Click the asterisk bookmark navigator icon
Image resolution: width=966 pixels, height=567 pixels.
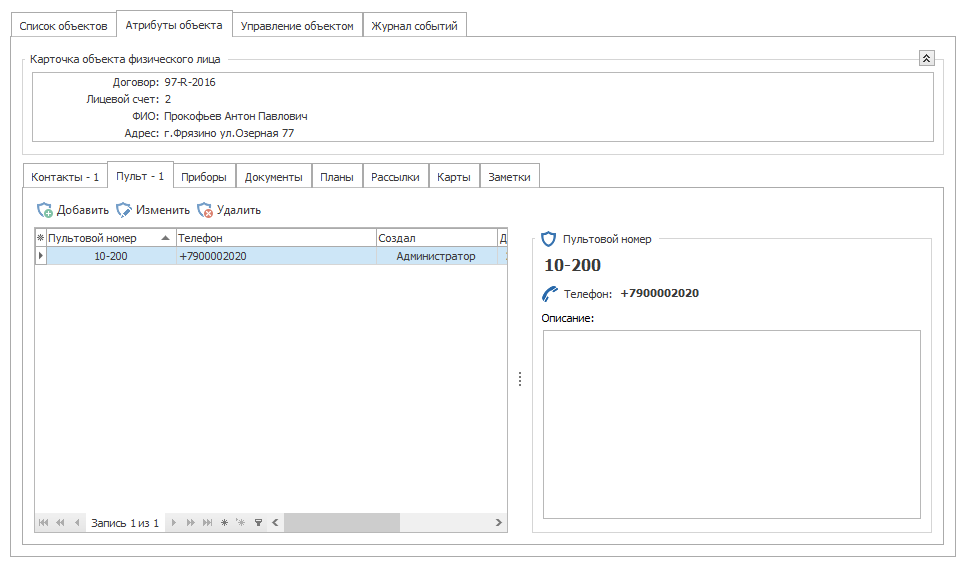pyautogui.click(x=224, y=523)
